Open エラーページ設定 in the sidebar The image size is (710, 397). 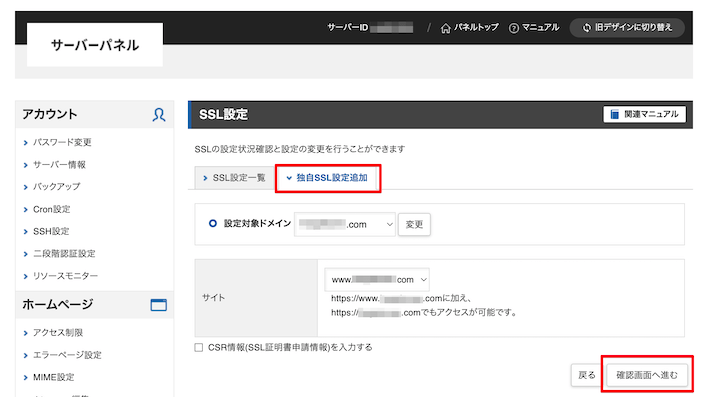tap(67, 355)
